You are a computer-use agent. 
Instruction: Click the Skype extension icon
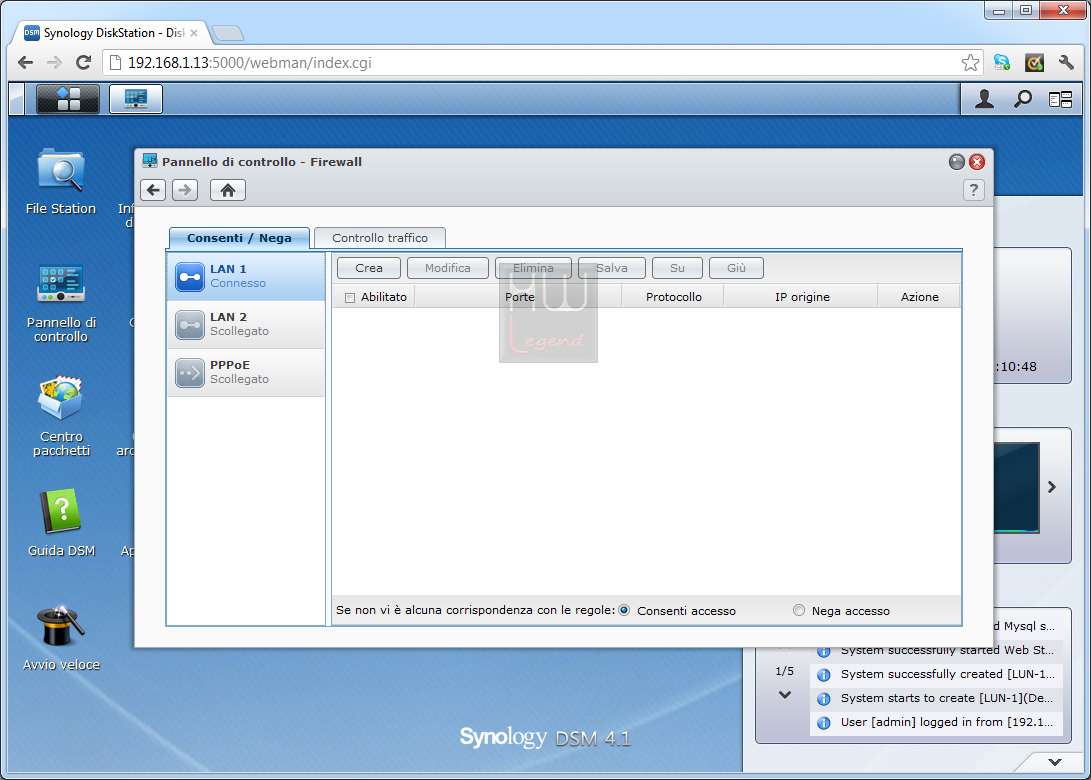click(1002, 63)
